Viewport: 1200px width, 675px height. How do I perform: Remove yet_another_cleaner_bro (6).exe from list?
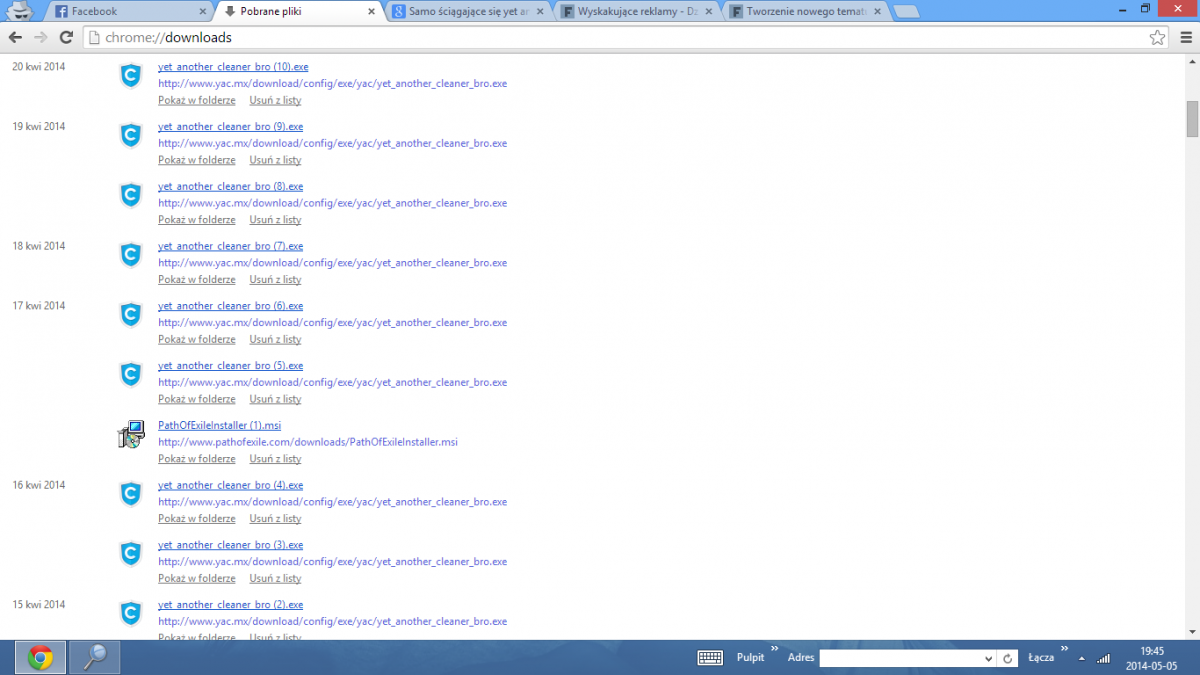tap(275, 340)
